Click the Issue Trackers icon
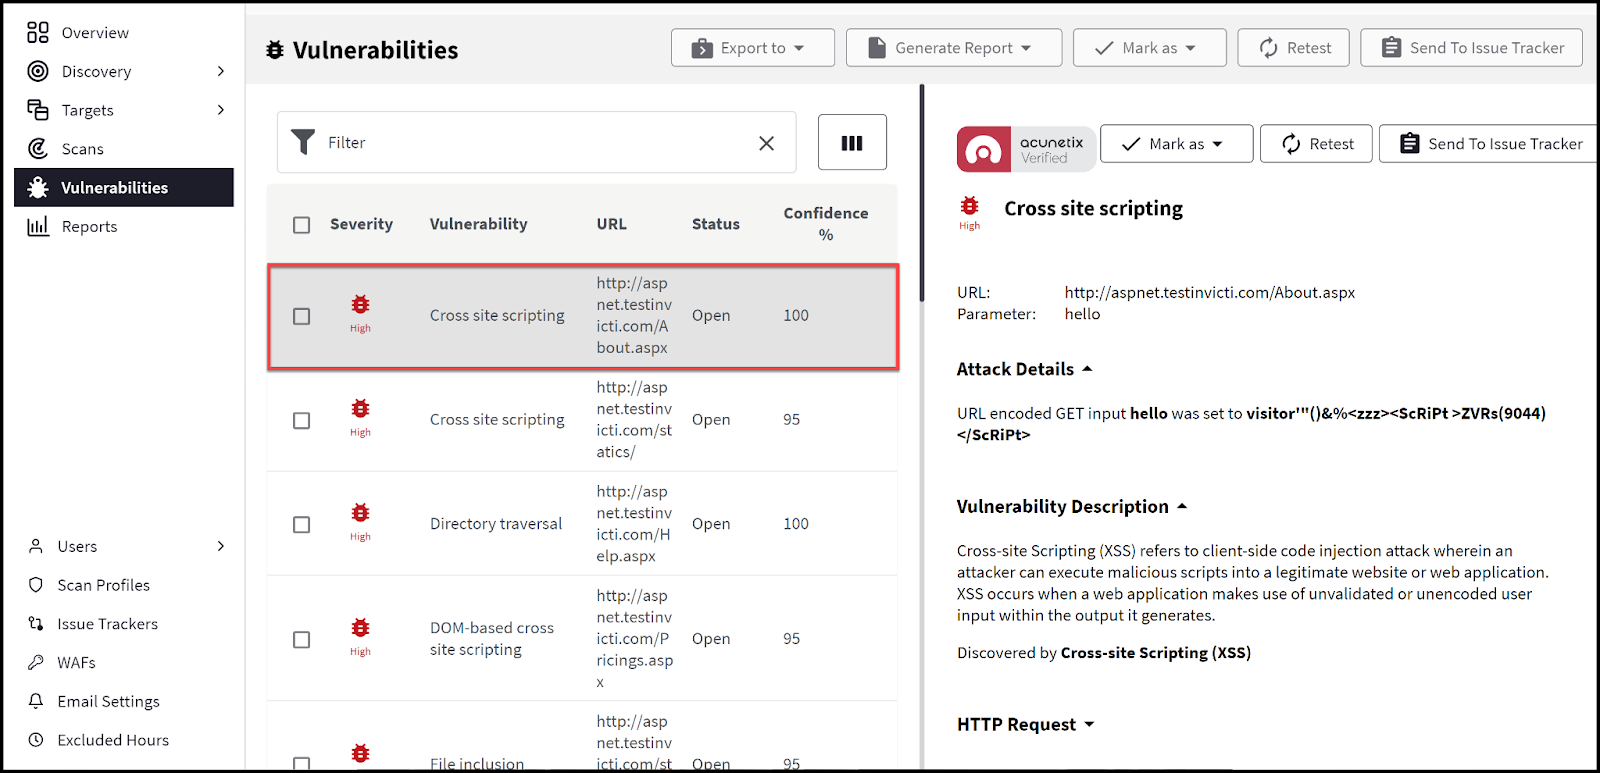Image resolution: width=1600 pixels, height=773 pixels. pyautogui.click(x=36, y=624)
